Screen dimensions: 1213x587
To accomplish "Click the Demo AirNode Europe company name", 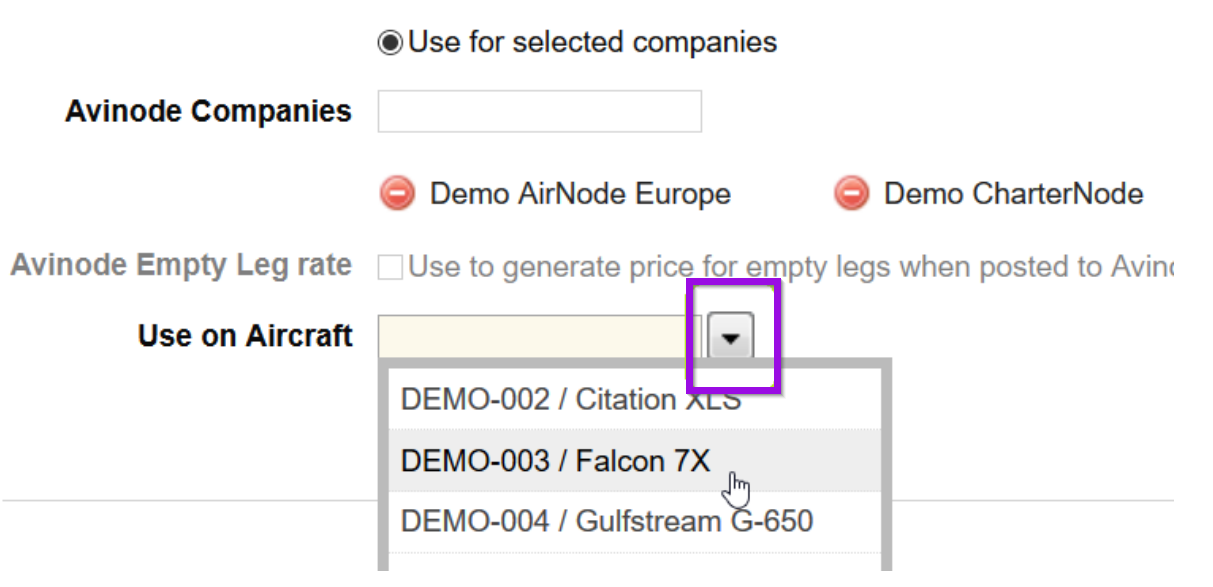I will 580,193.
